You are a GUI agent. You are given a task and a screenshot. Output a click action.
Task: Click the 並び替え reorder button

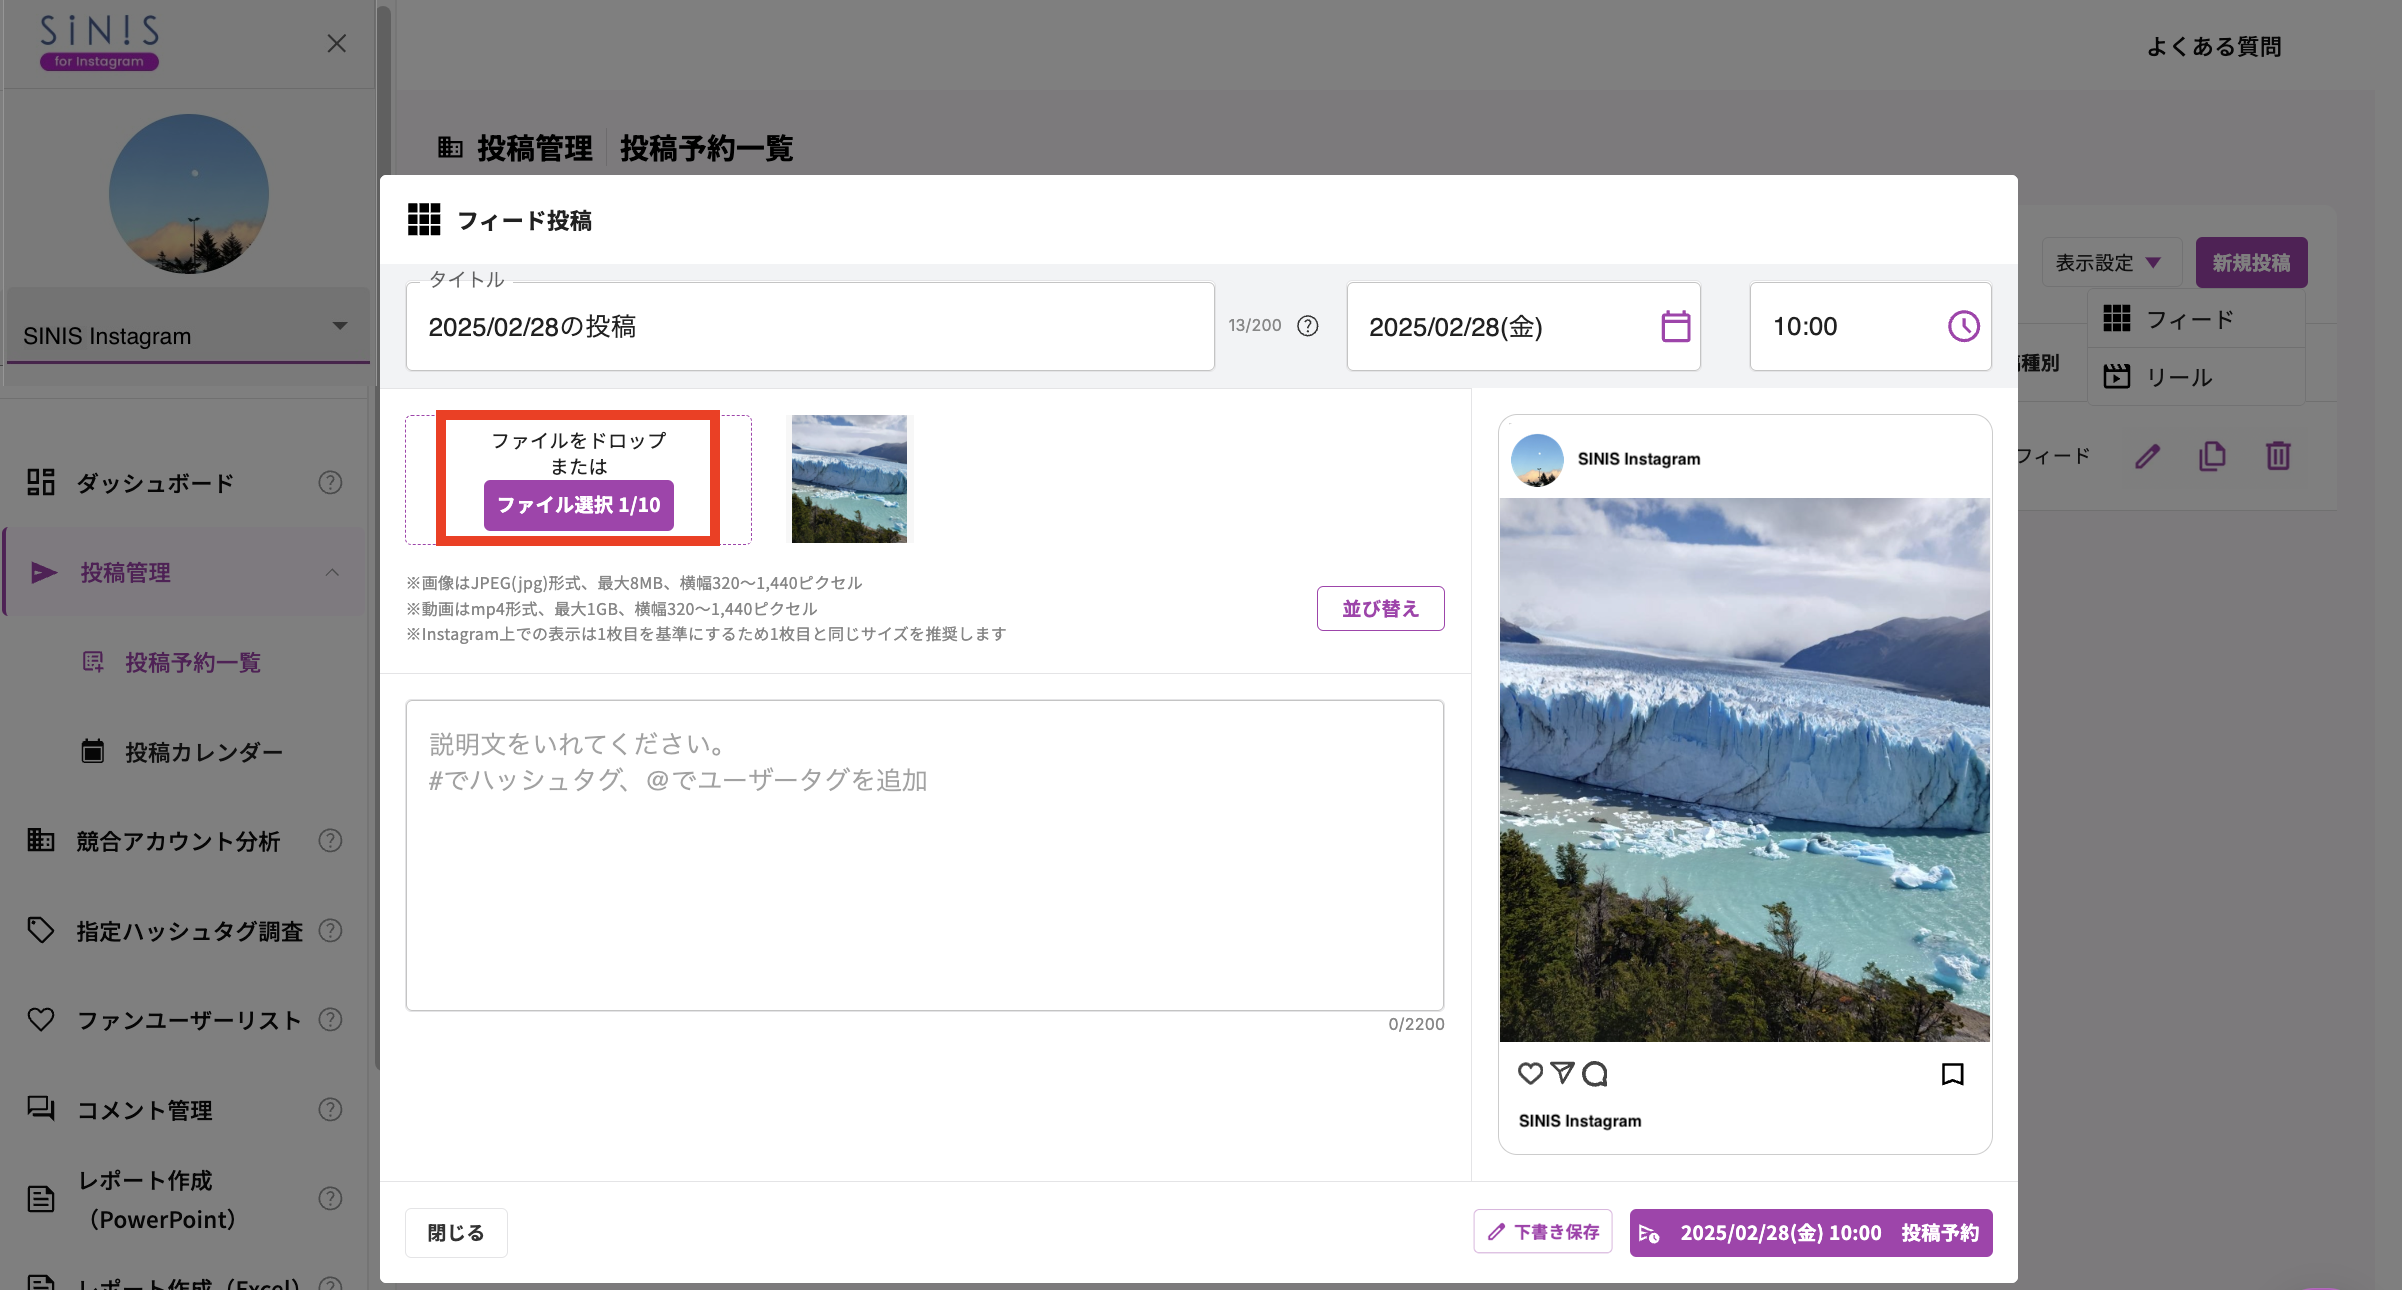coord(1380,608)
